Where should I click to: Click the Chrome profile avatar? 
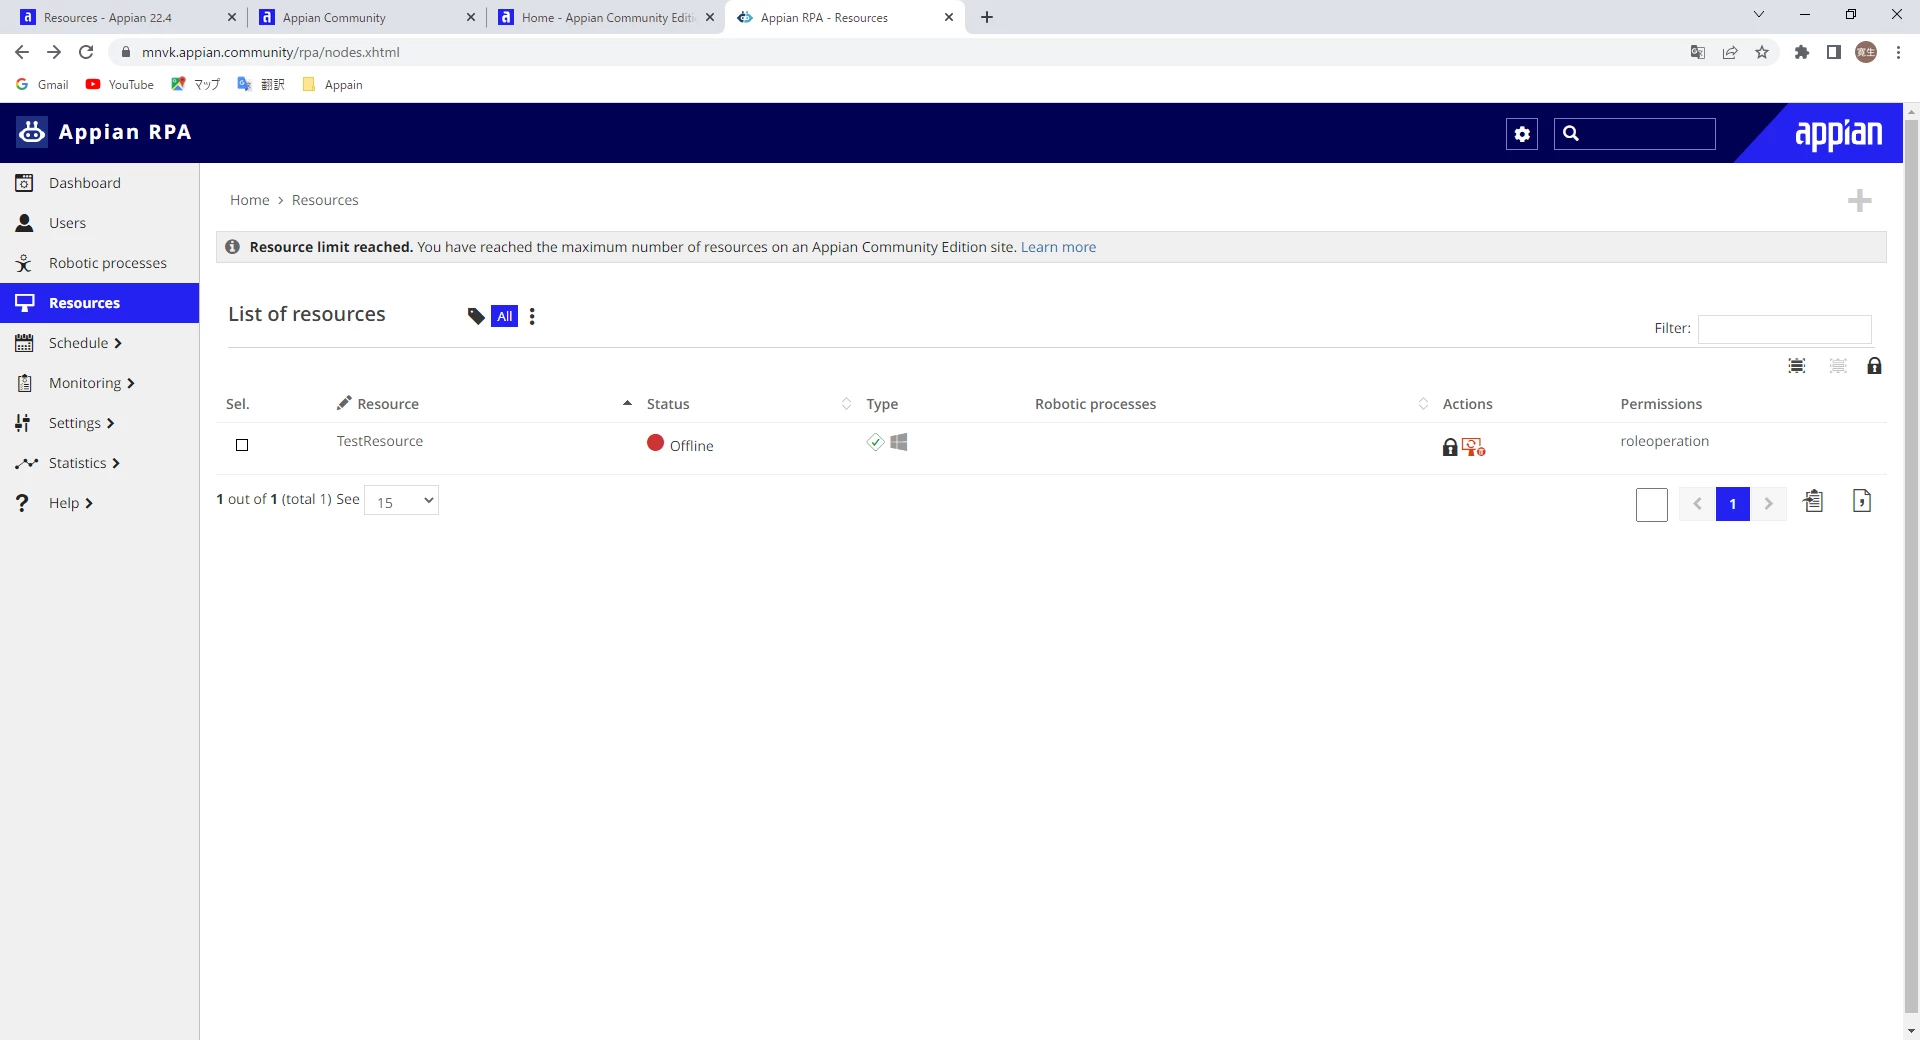(1866, 52)
